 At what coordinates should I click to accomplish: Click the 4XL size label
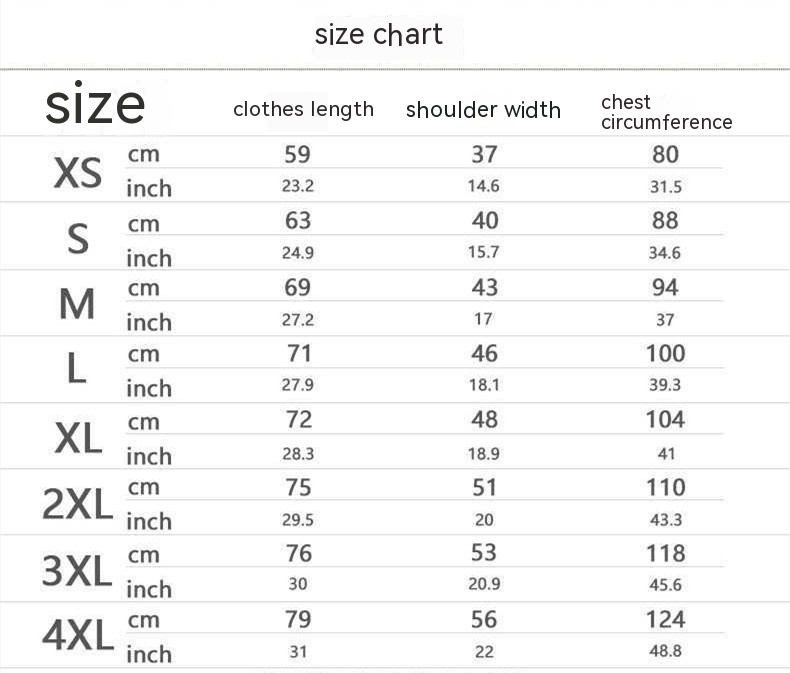coord(77,636)
